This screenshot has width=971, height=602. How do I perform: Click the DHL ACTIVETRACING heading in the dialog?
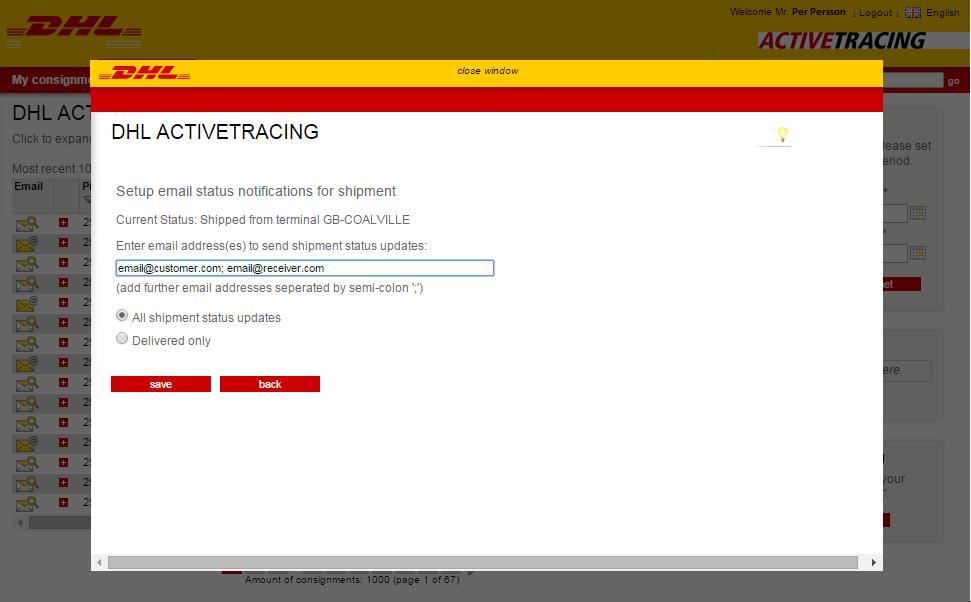tap(215, 132)
